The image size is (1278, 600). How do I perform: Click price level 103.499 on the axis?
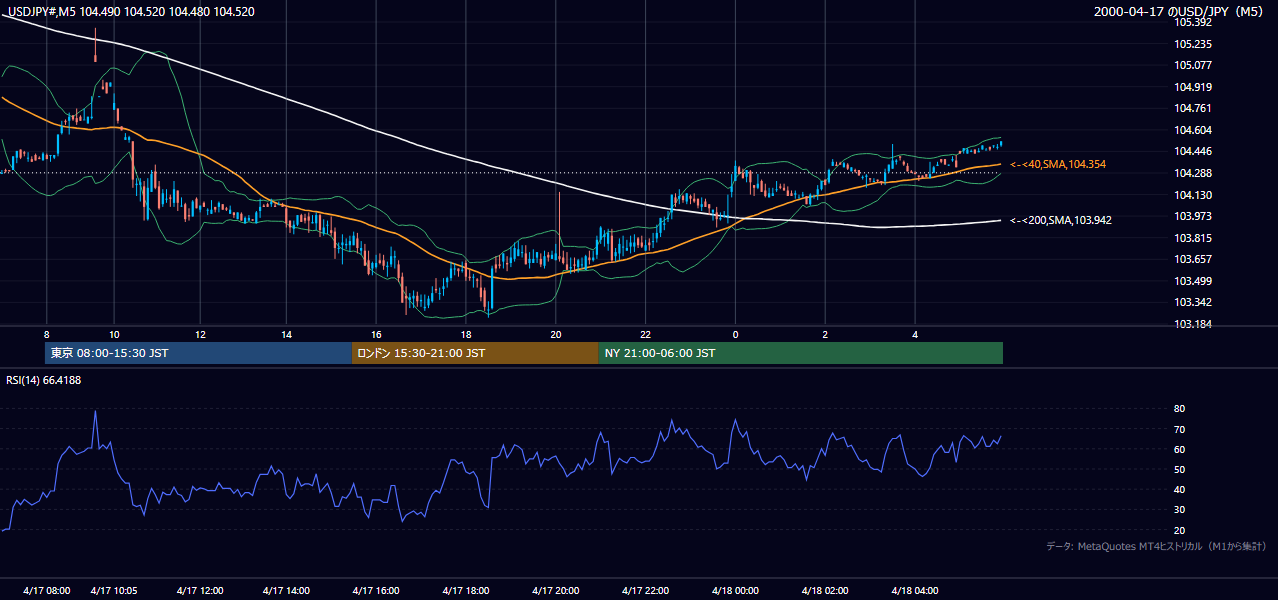tap(1193, 281)
